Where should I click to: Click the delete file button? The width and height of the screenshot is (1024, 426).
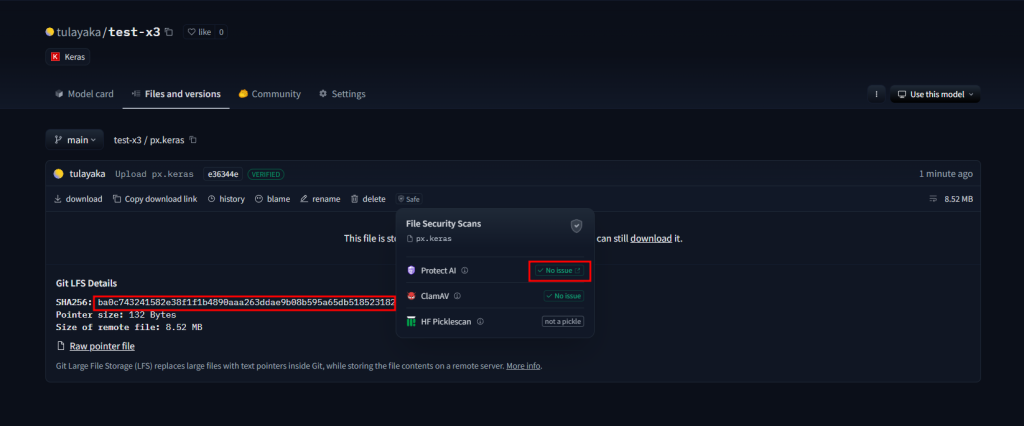coord(368,199)
